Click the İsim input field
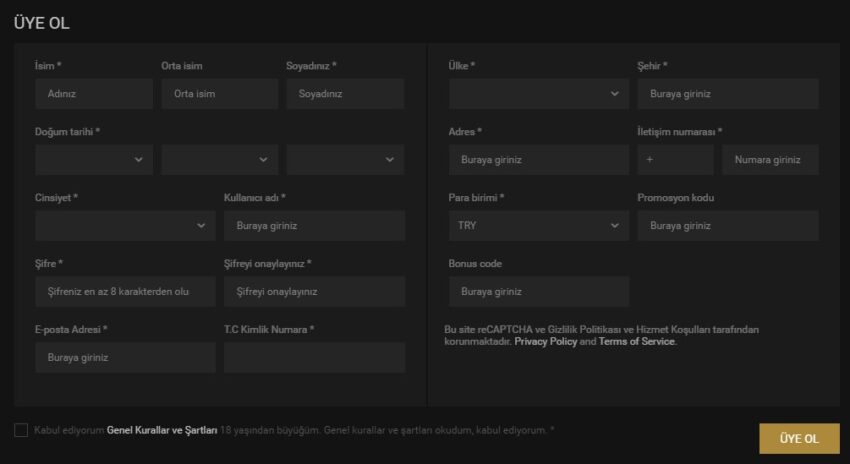Viewport: 850px width, 464px height. tap(93, 94)
